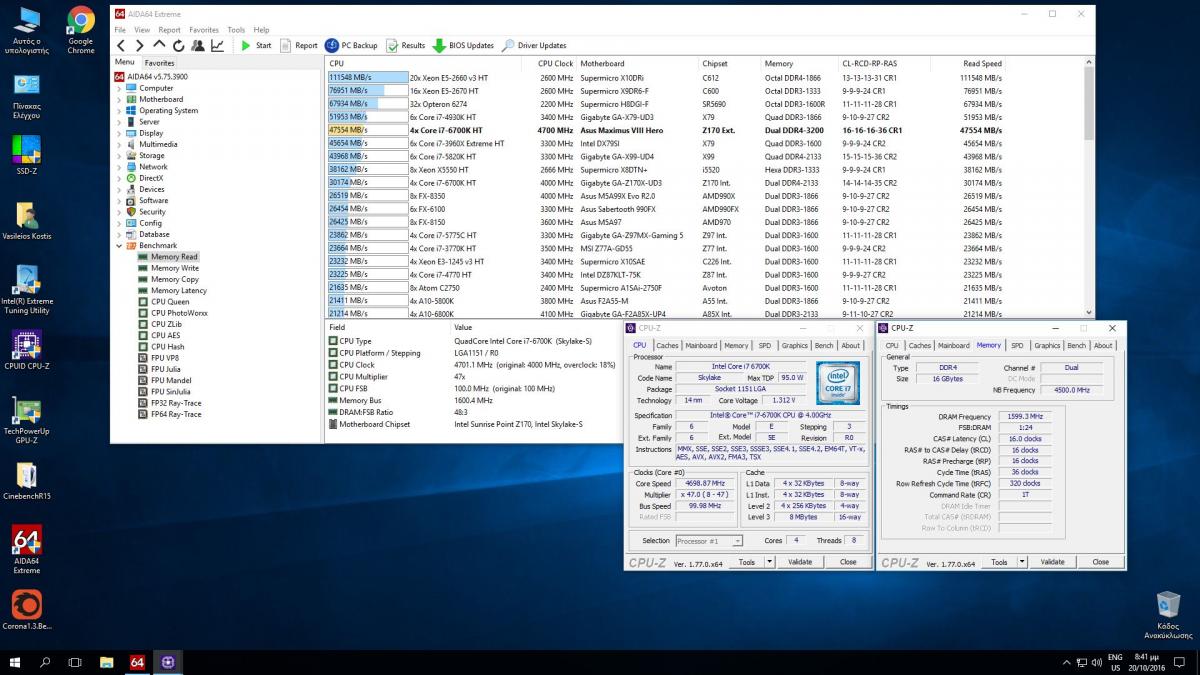Open PC Backup from the AIDA64 toolbar
Screen dimensions: 1200x675
tap(352, 45)
